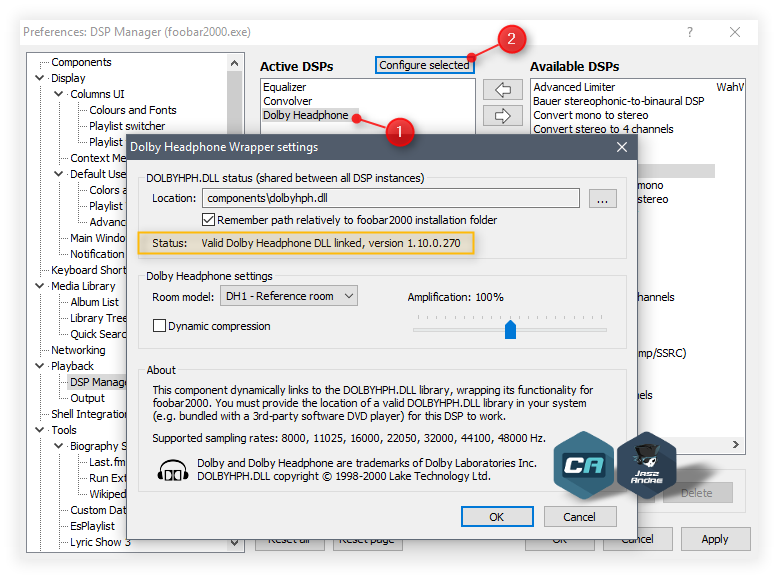The width and height of the screenshot is (778, 579).
Task: Collapse the Media Library tree node
Action: click(x=40, y=286)
